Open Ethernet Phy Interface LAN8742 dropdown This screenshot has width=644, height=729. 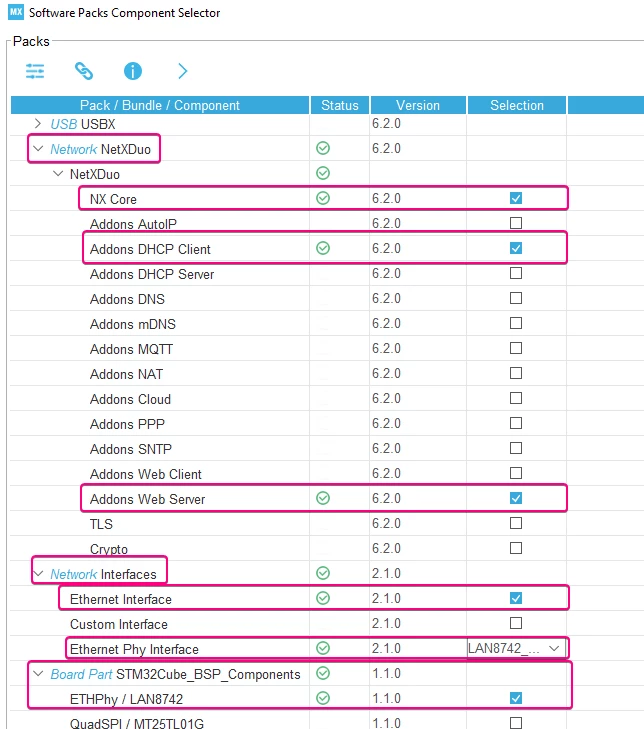click(x=517, y=648)
